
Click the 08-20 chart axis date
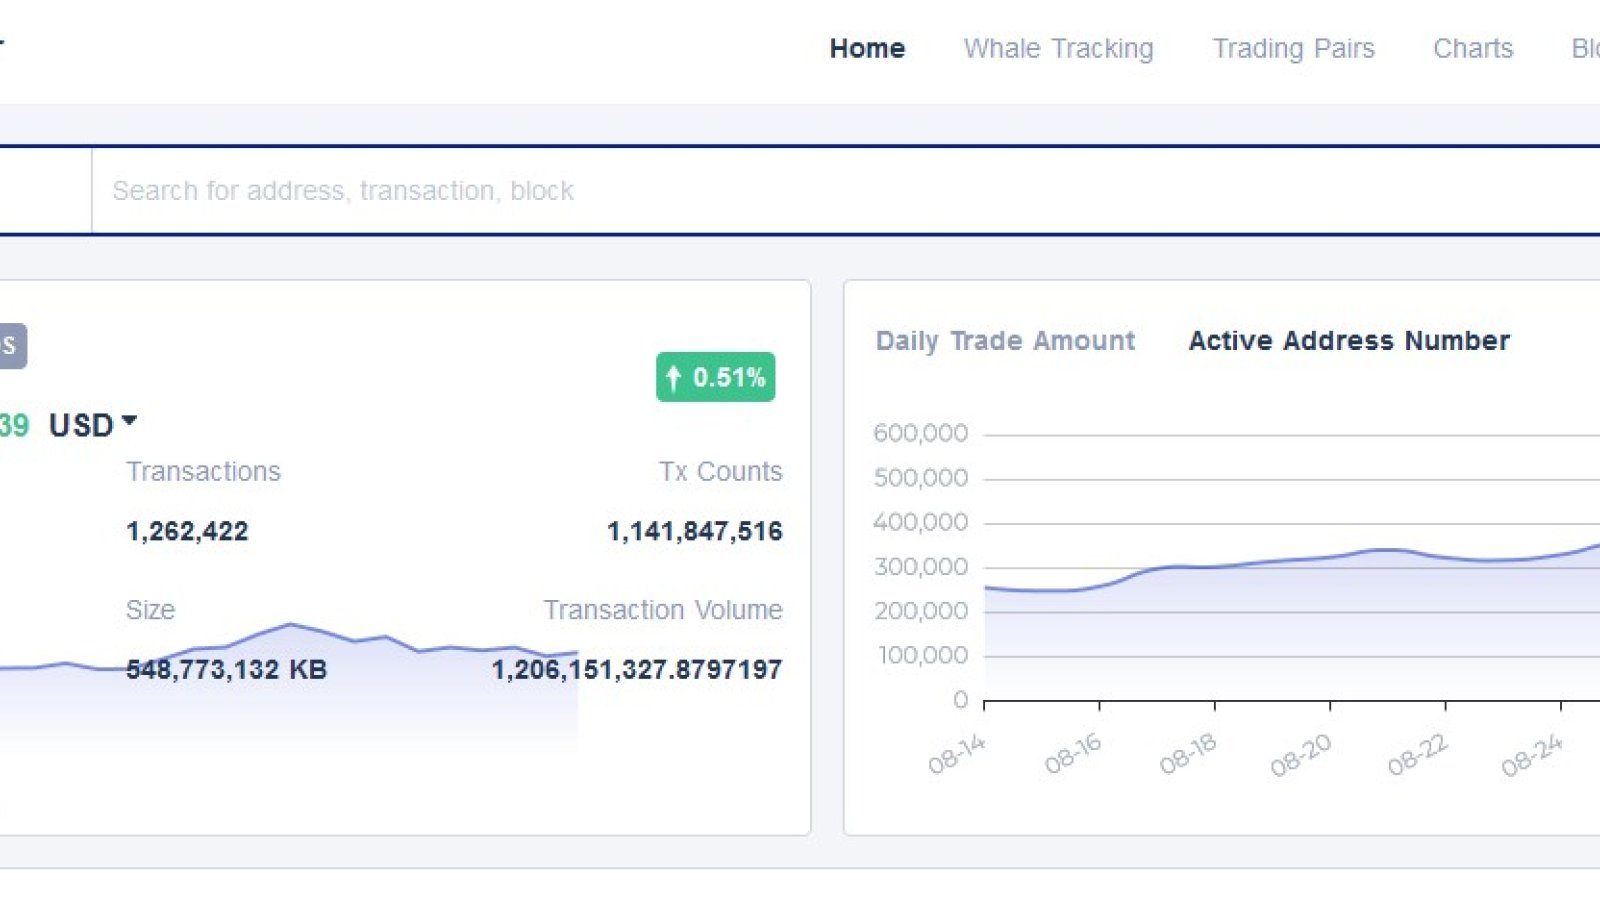click(x=1301, y=754)
